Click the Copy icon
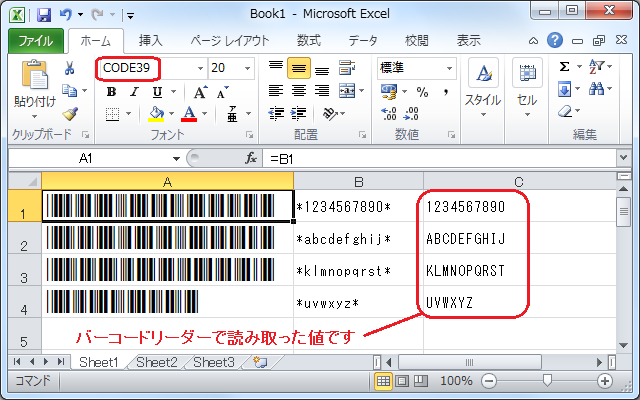The height and width of the screenshot is (400, 640). point(69,91)
